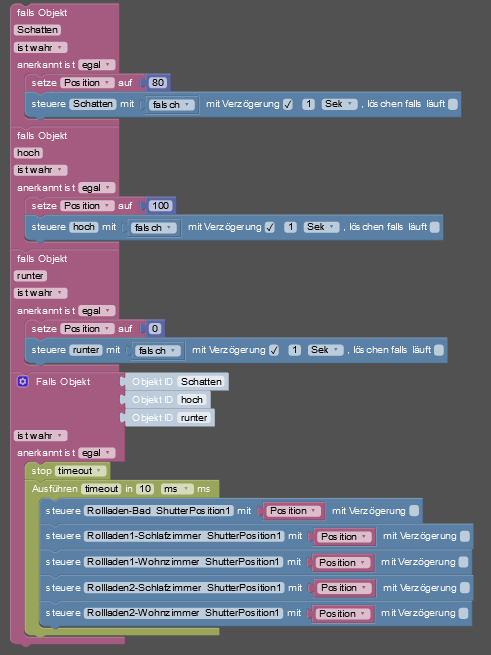Image resolution: width=491 pixels, height=655 pixels.
Task: Toggle 'mit Verzögerung' checkbox in steuere hoch row
Action: tap(270, 227)
